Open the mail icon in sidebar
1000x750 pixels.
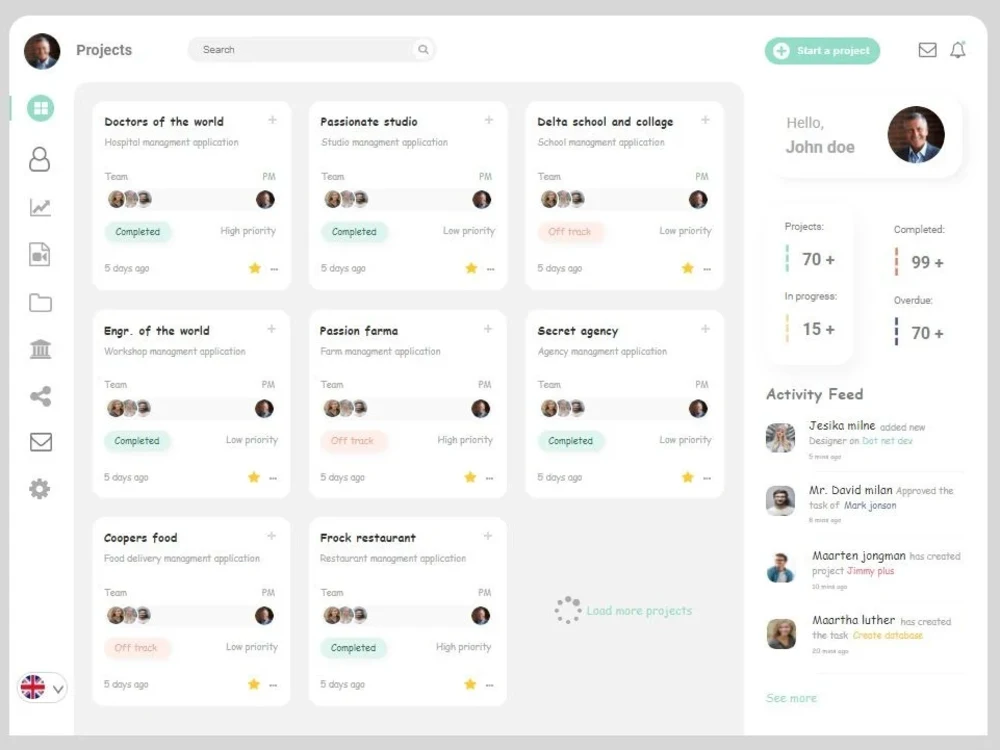(x=41, y=441)
